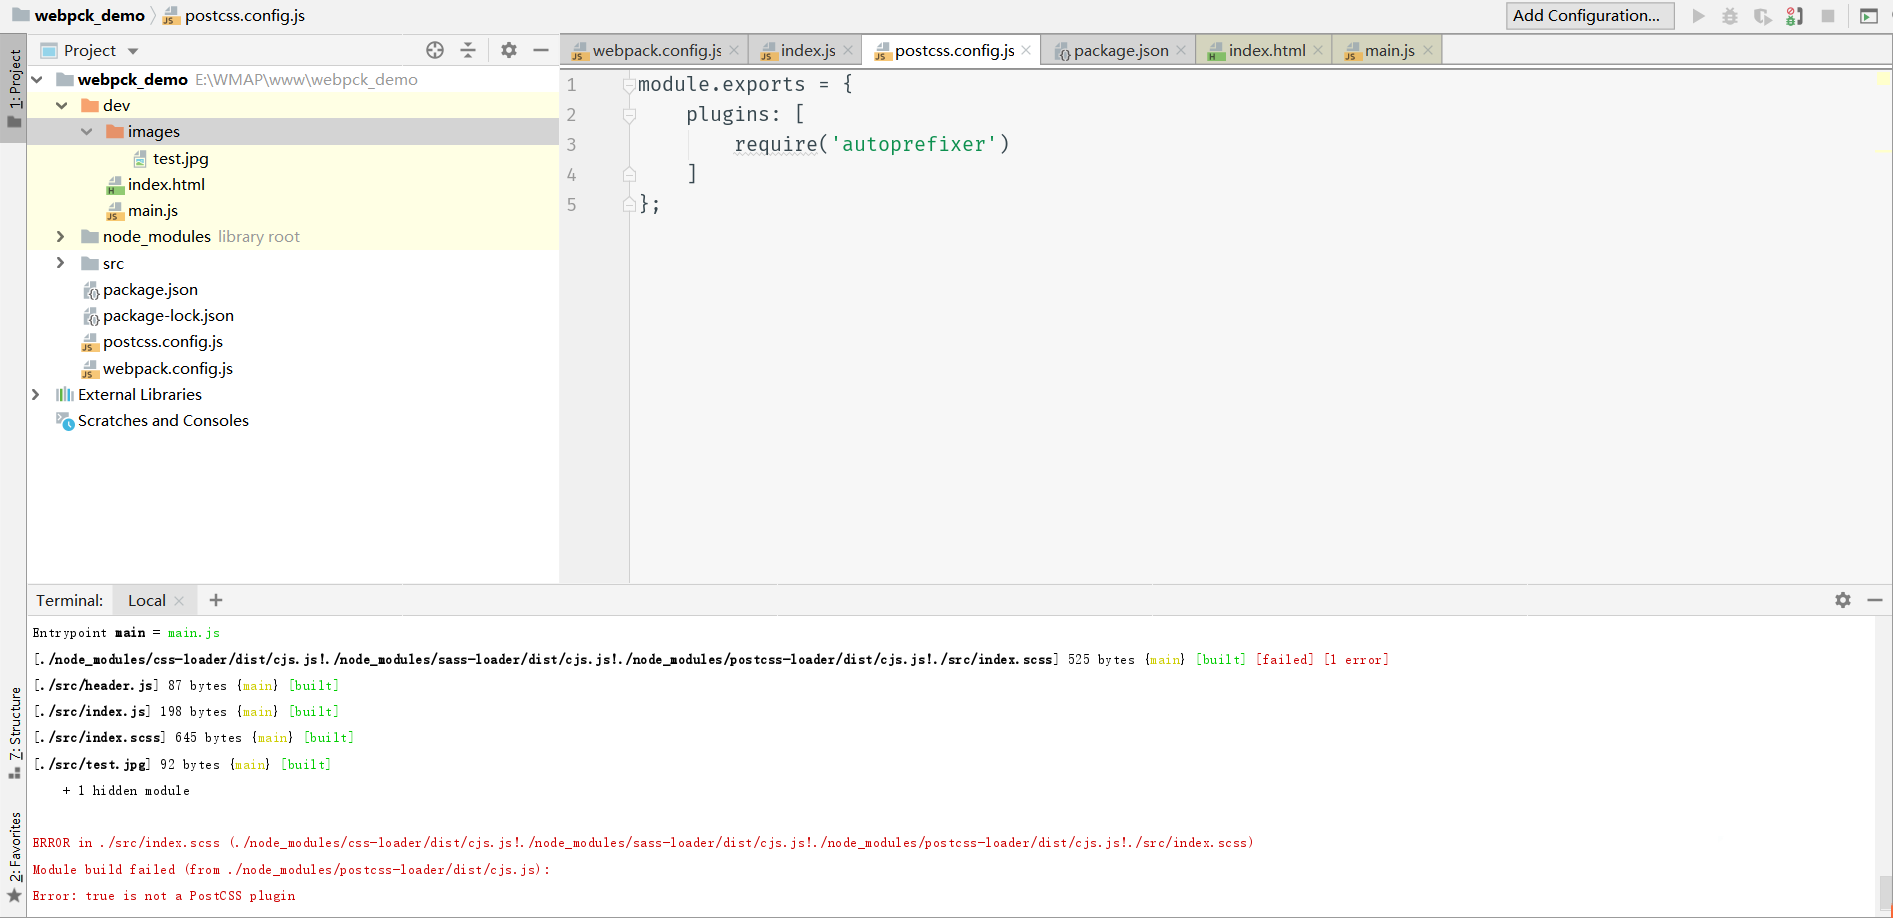
Task: Fold plugins array at line 2
Action: [x=629, y=115]
